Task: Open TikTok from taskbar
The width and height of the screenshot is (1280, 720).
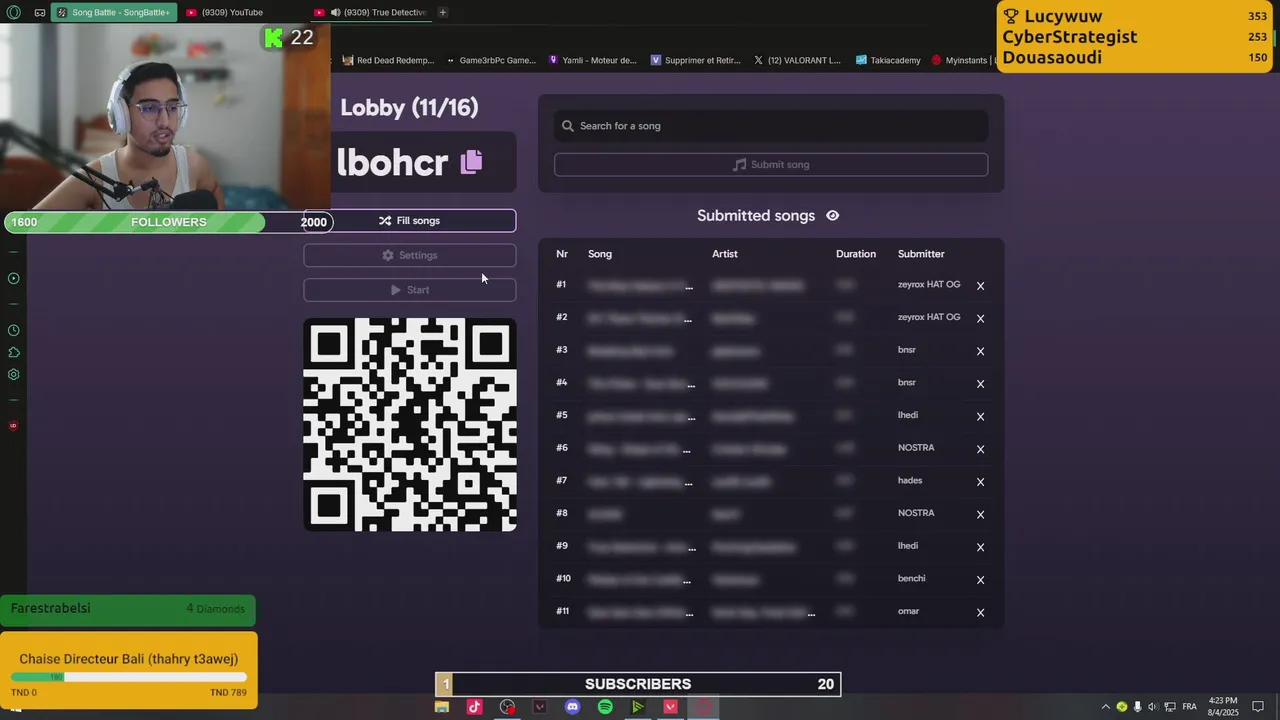Action: 474,707
